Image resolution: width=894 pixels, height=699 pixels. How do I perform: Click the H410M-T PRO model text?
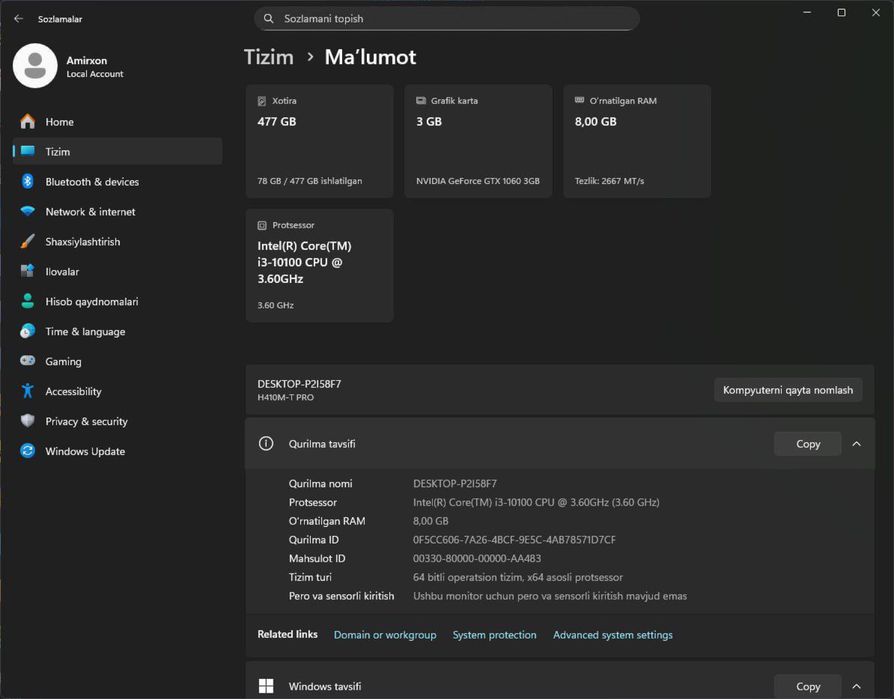(x=286, y=397)
